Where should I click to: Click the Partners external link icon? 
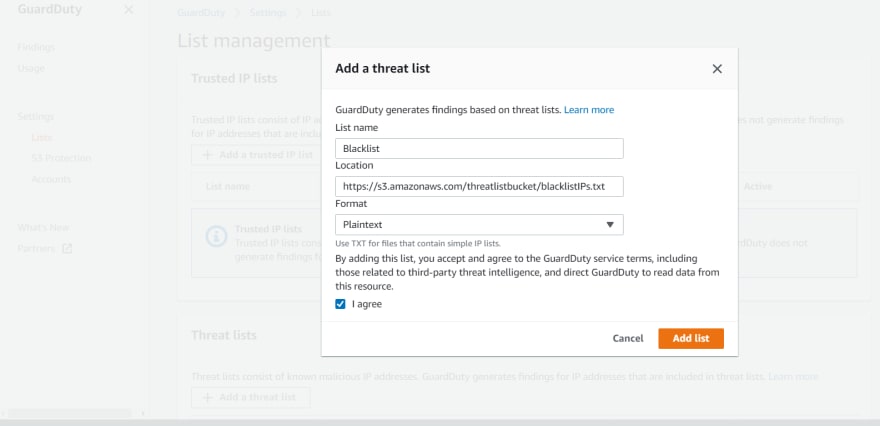coord(67,249)
